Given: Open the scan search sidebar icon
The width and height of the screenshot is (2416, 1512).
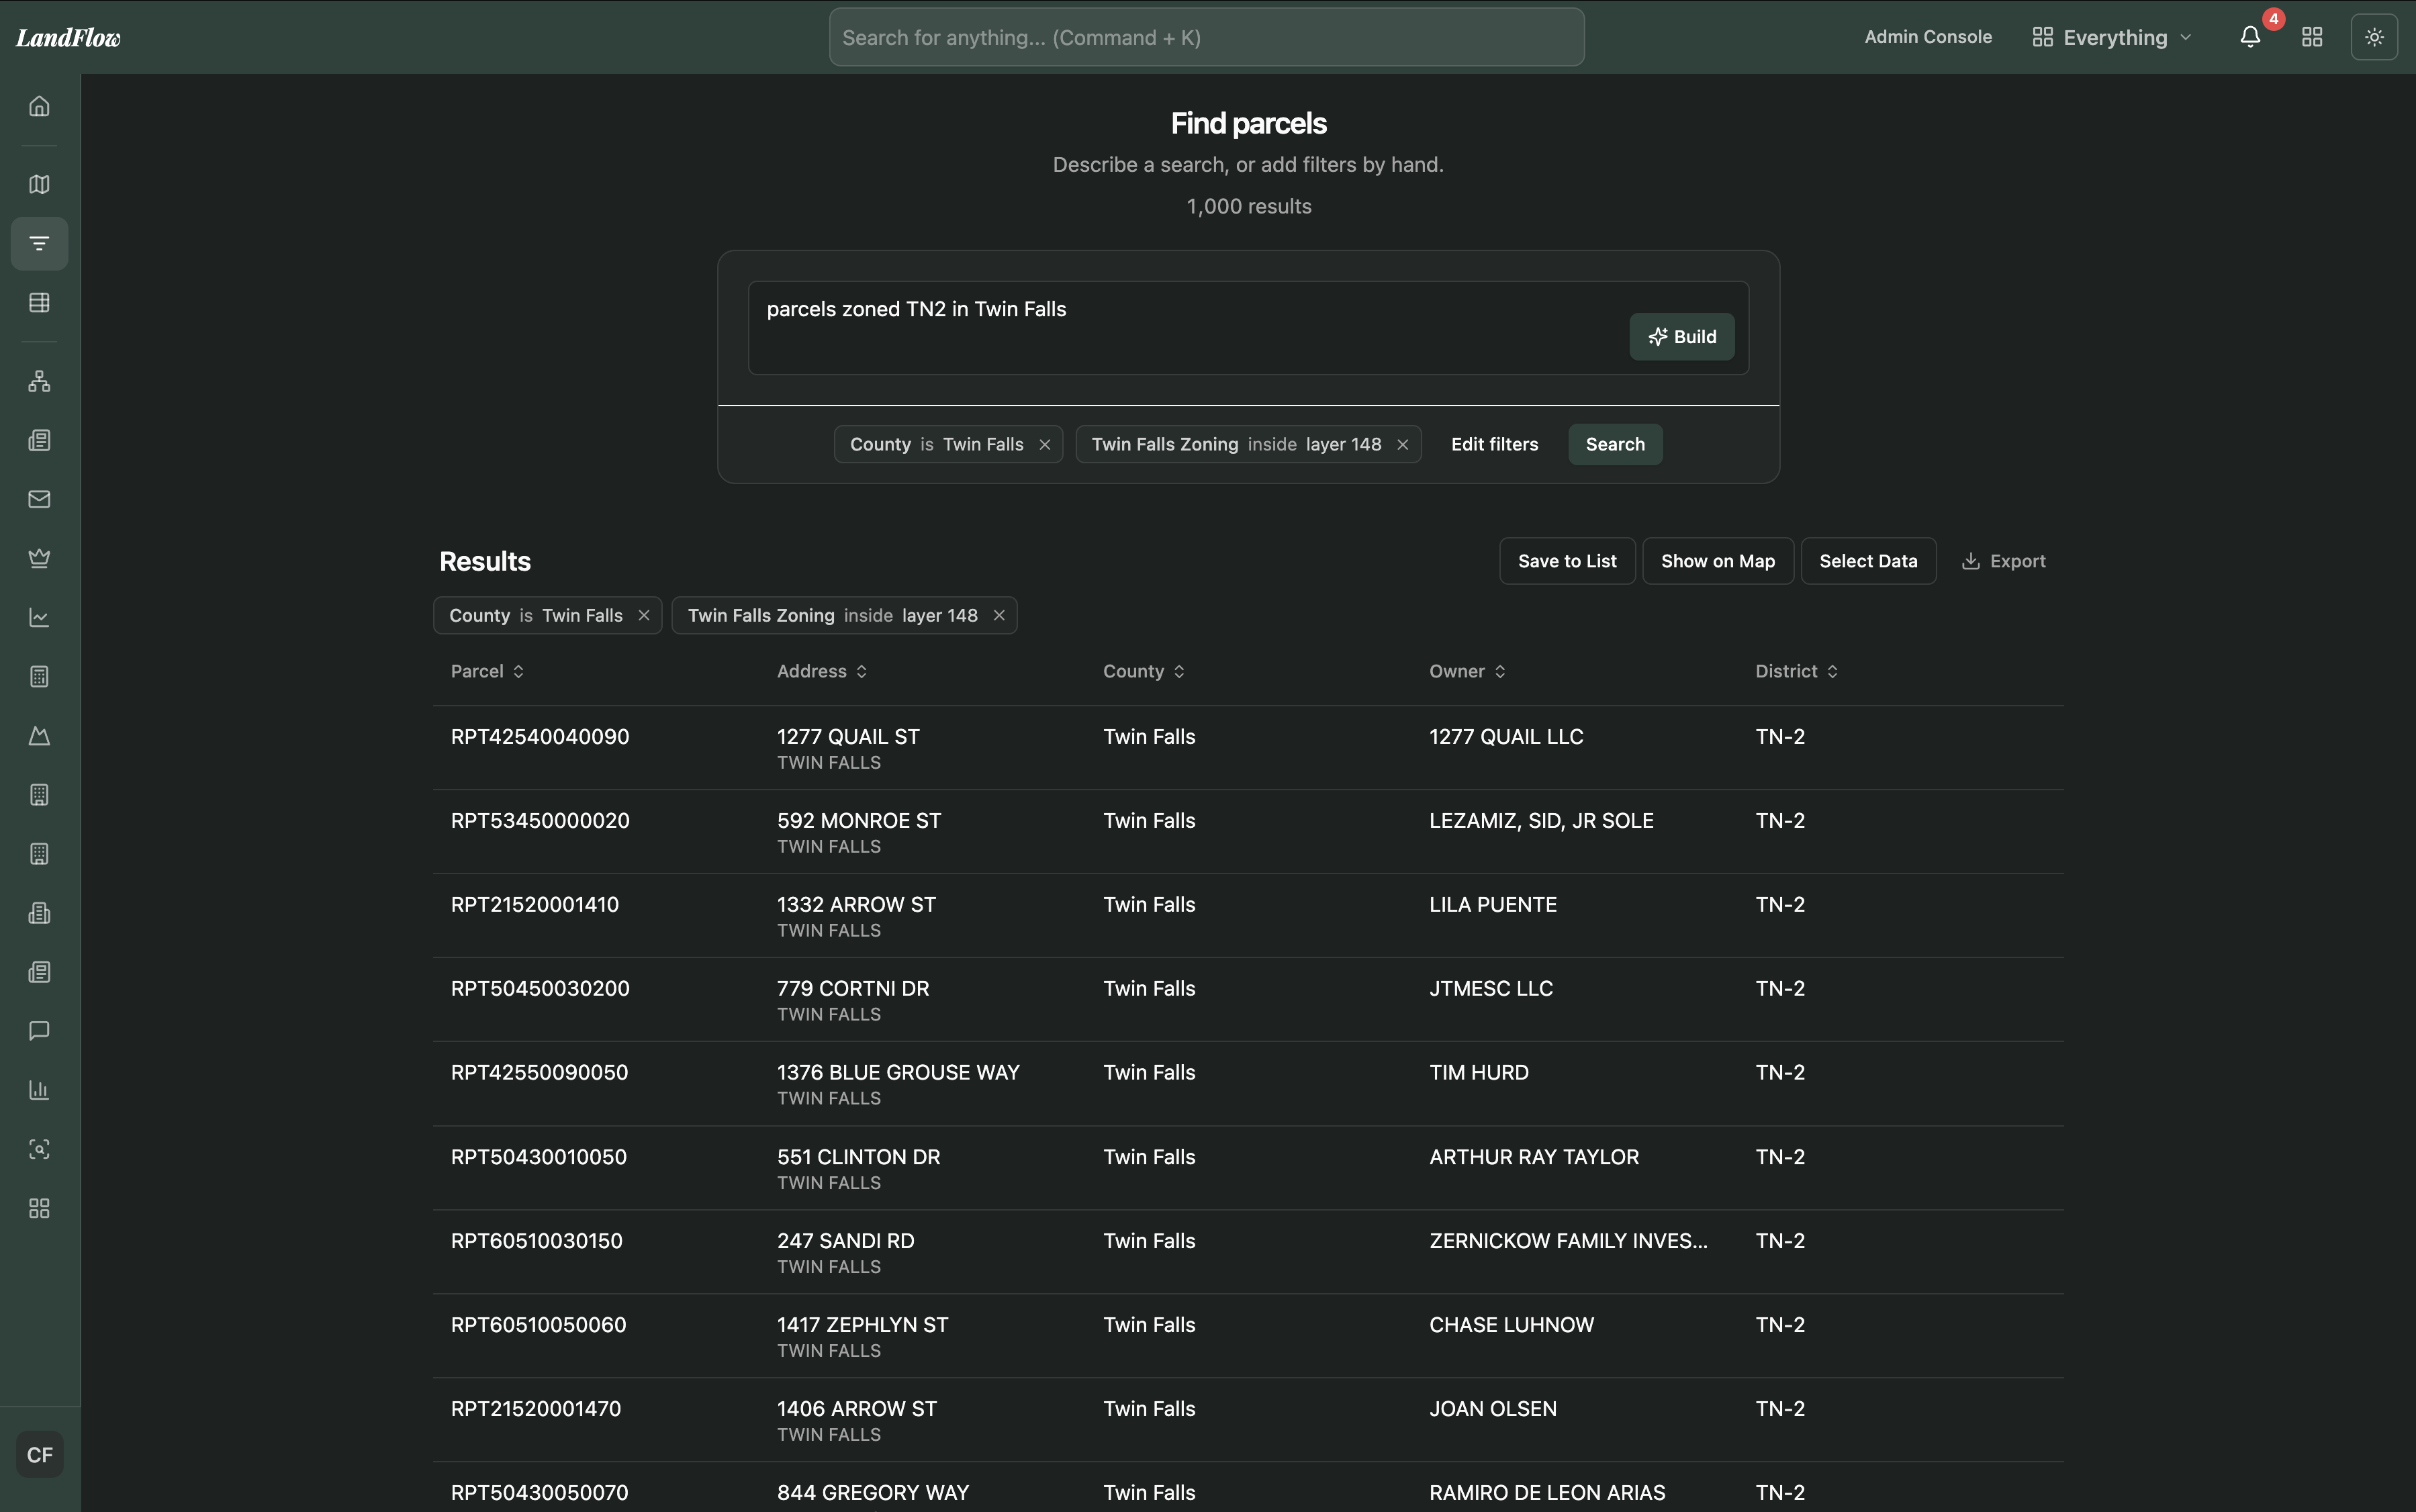Looking at the screenshot, I should (x=39, y=1148).
